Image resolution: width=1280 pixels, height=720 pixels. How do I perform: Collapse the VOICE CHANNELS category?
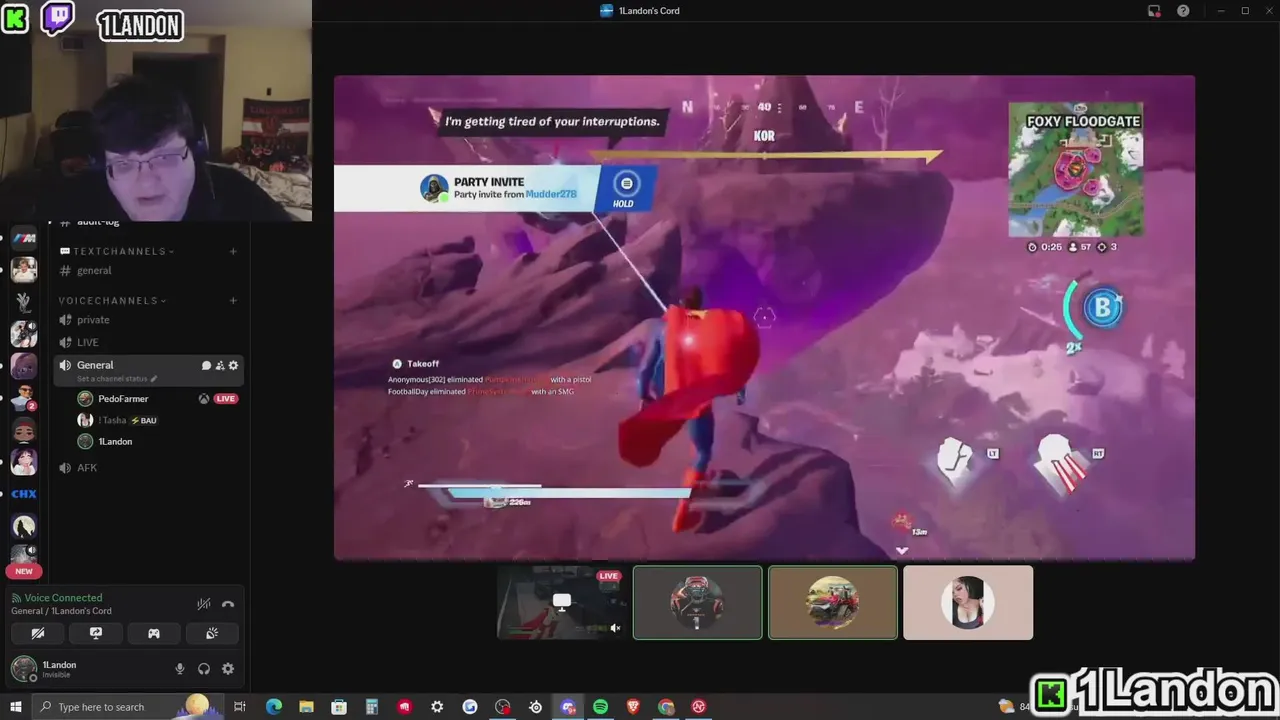pyautogui.click(x=112, y=300)
